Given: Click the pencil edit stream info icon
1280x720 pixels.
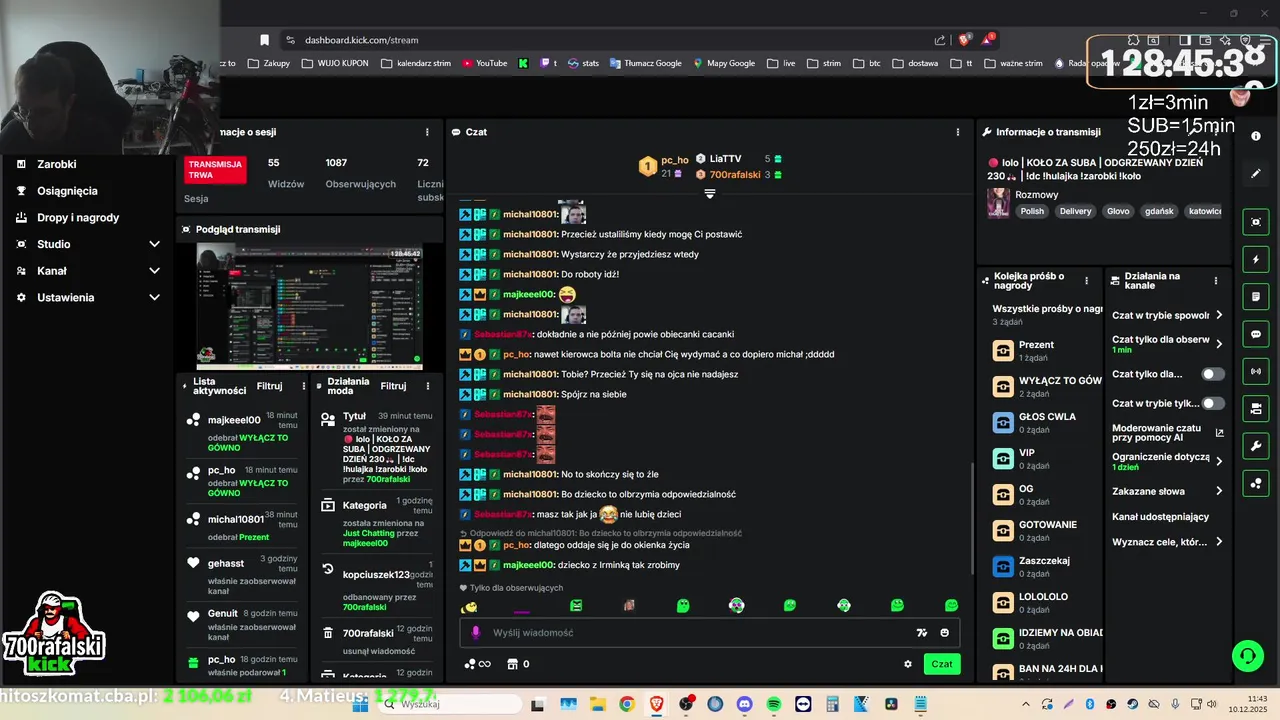Looking at the screenshot, I should click(x=1256, y=173).
